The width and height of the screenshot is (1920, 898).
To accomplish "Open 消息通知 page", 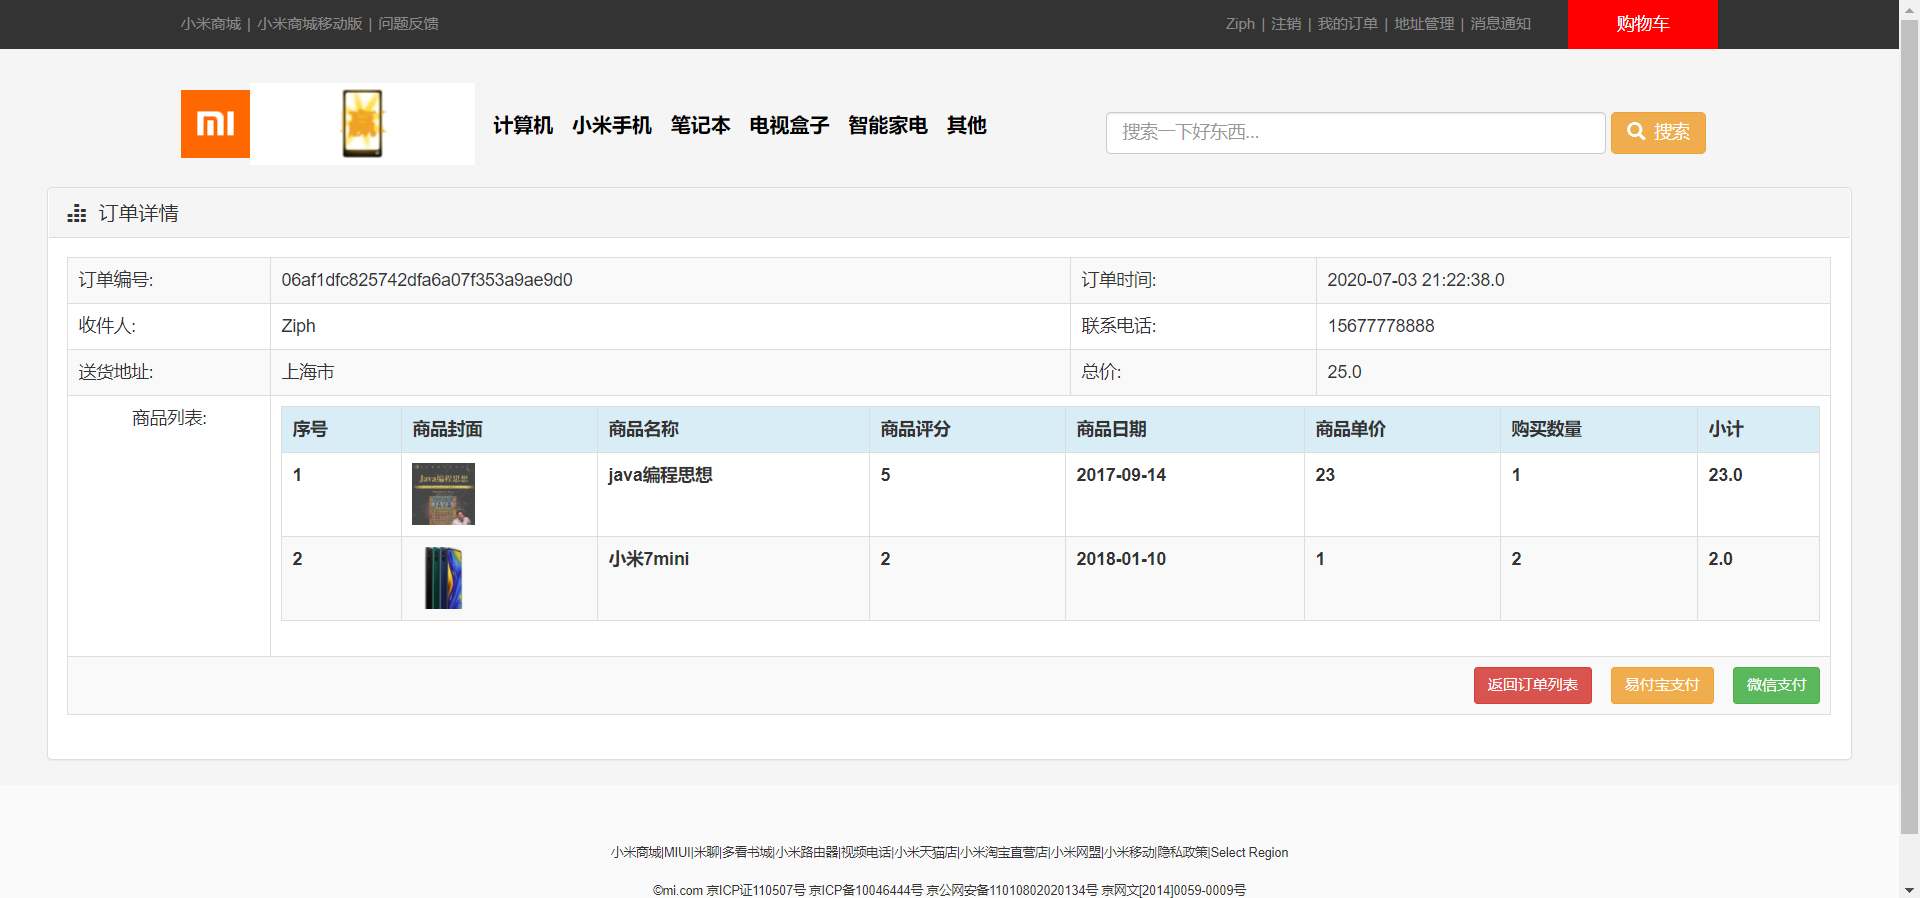I will [x=1500, y=24].
